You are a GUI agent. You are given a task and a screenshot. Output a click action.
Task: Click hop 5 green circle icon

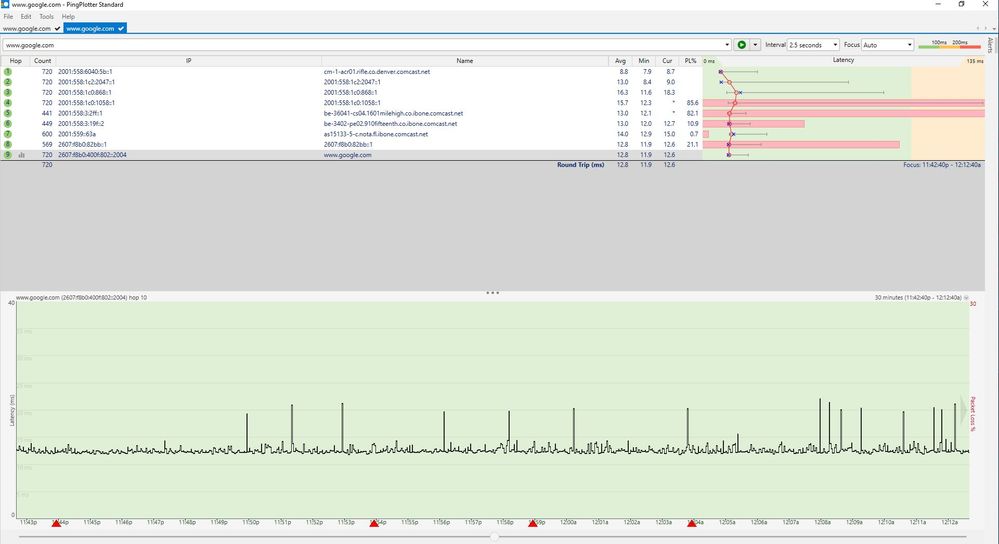(x=8, y=113)
